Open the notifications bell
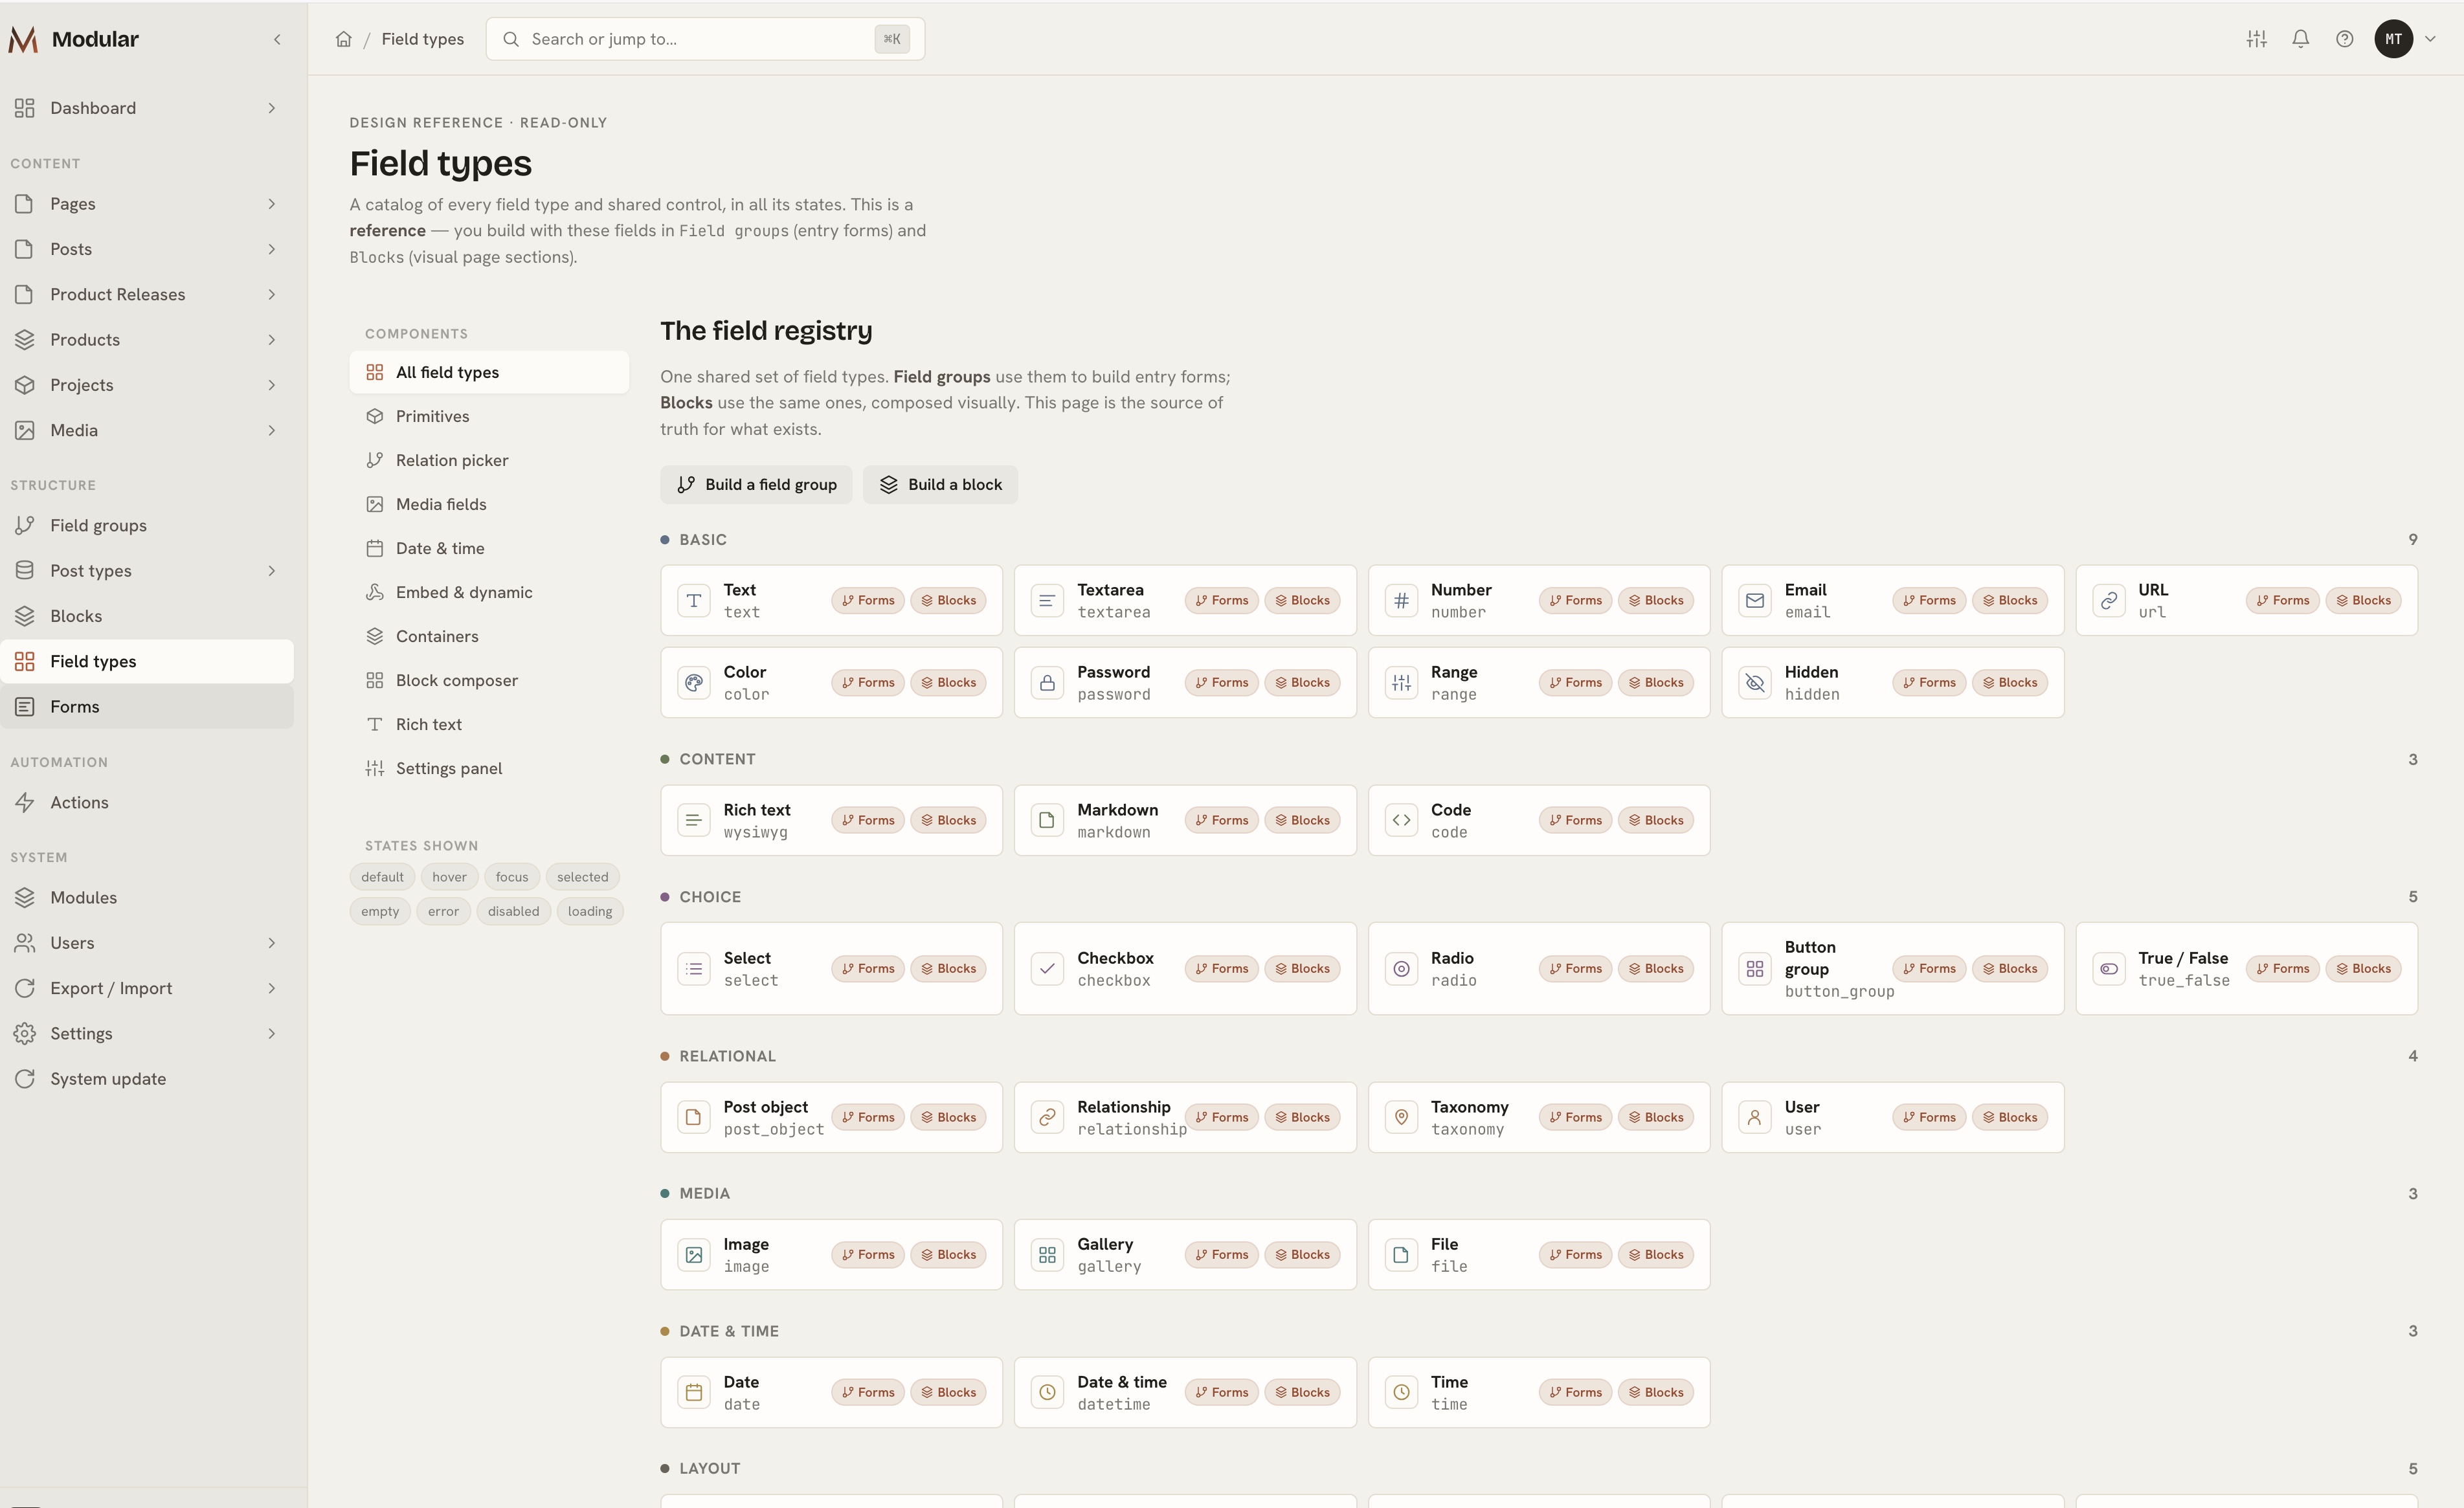2464x1508 pixels. click(2300, 39)
